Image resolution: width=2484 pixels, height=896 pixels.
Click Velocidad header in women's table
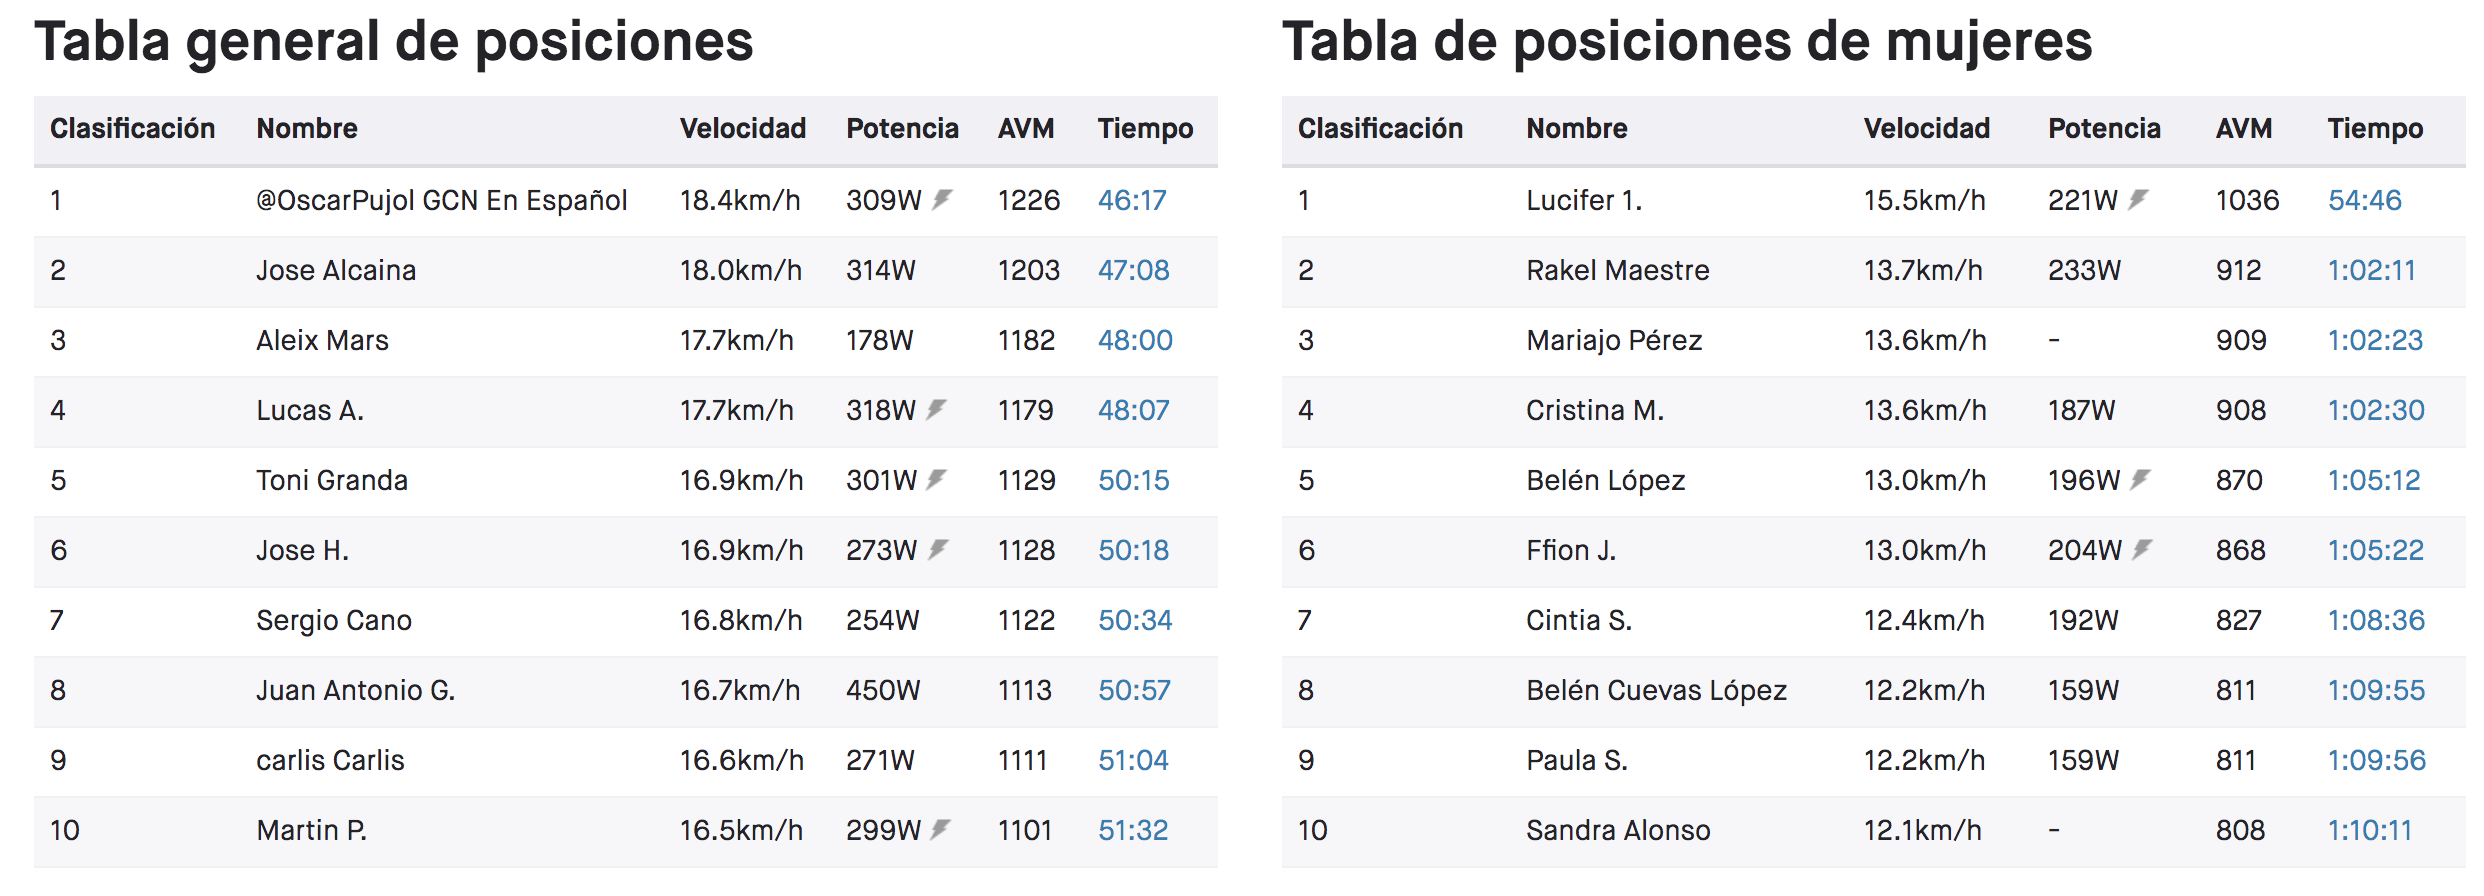[1926, 128]
